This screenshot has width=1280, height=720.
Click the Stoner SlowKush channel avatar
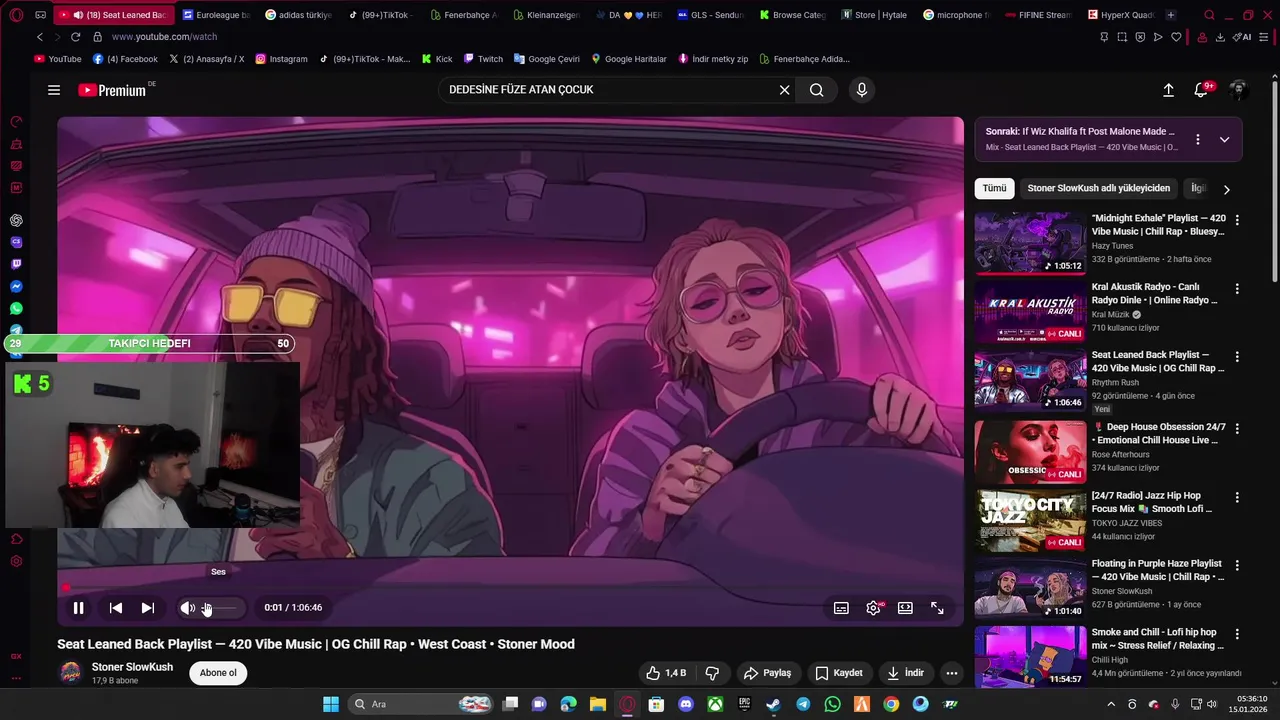tap(70, 673)
